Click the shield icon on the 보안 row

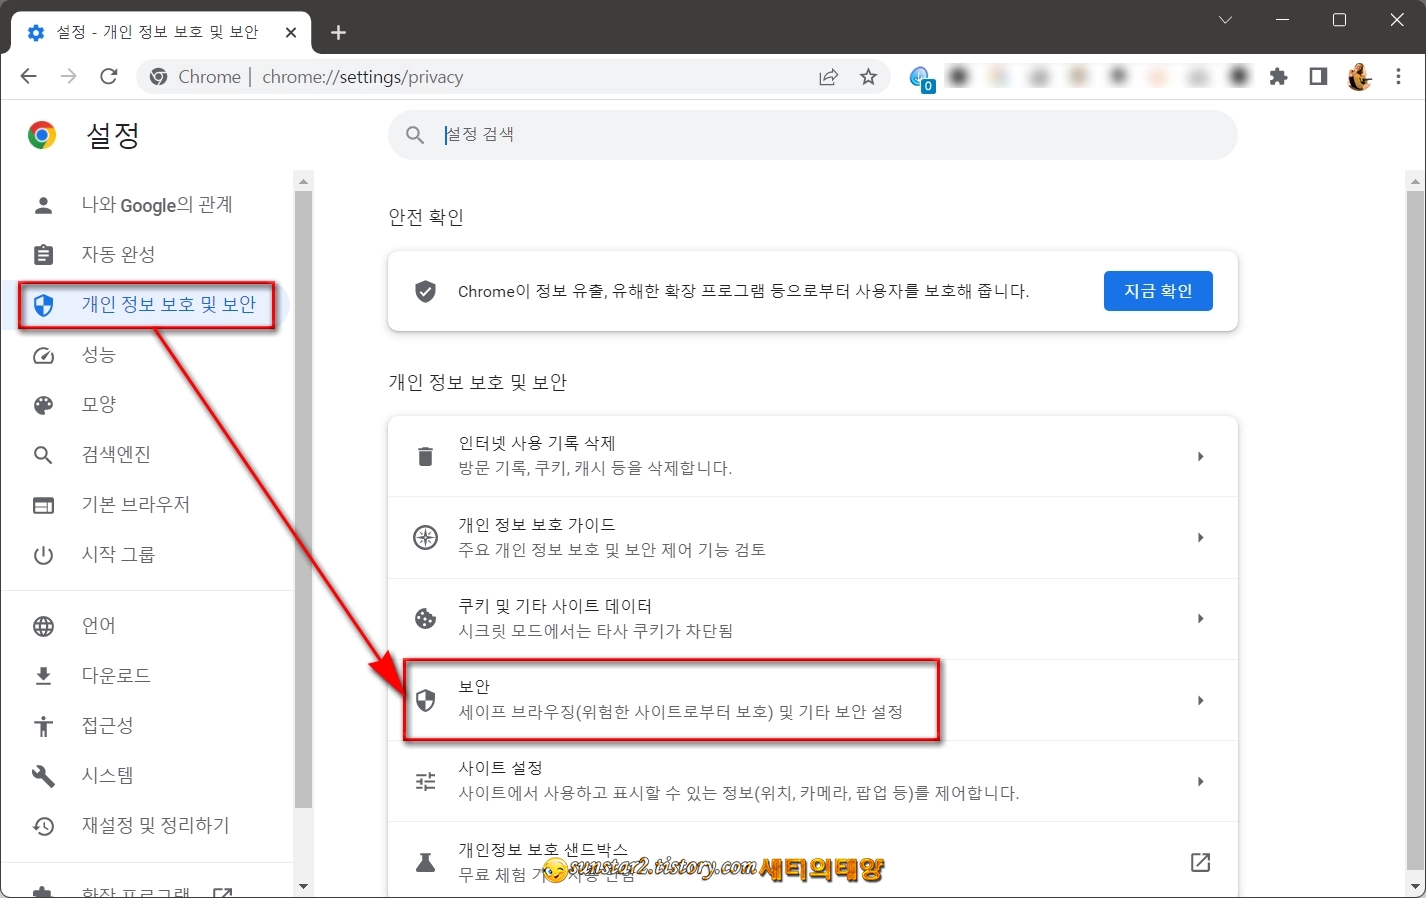click(425, 699)
